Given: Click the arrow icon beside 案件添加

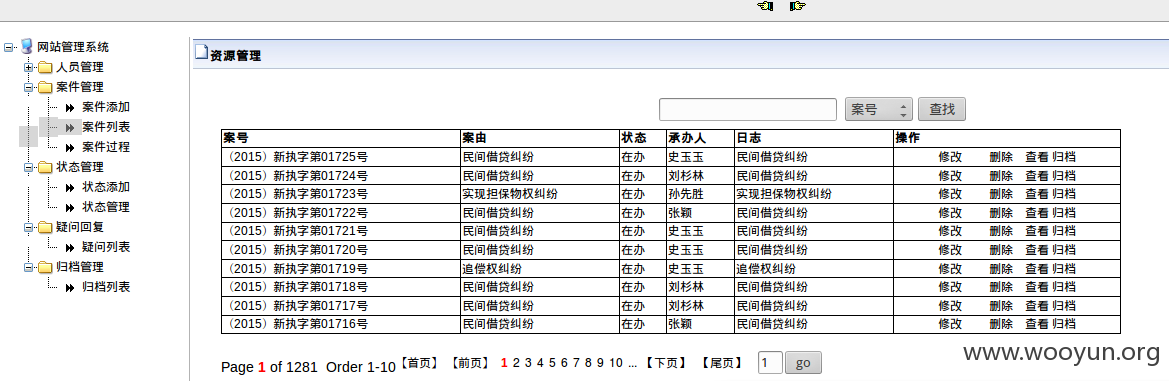Looking at the screenshot, I should [70, 107].
